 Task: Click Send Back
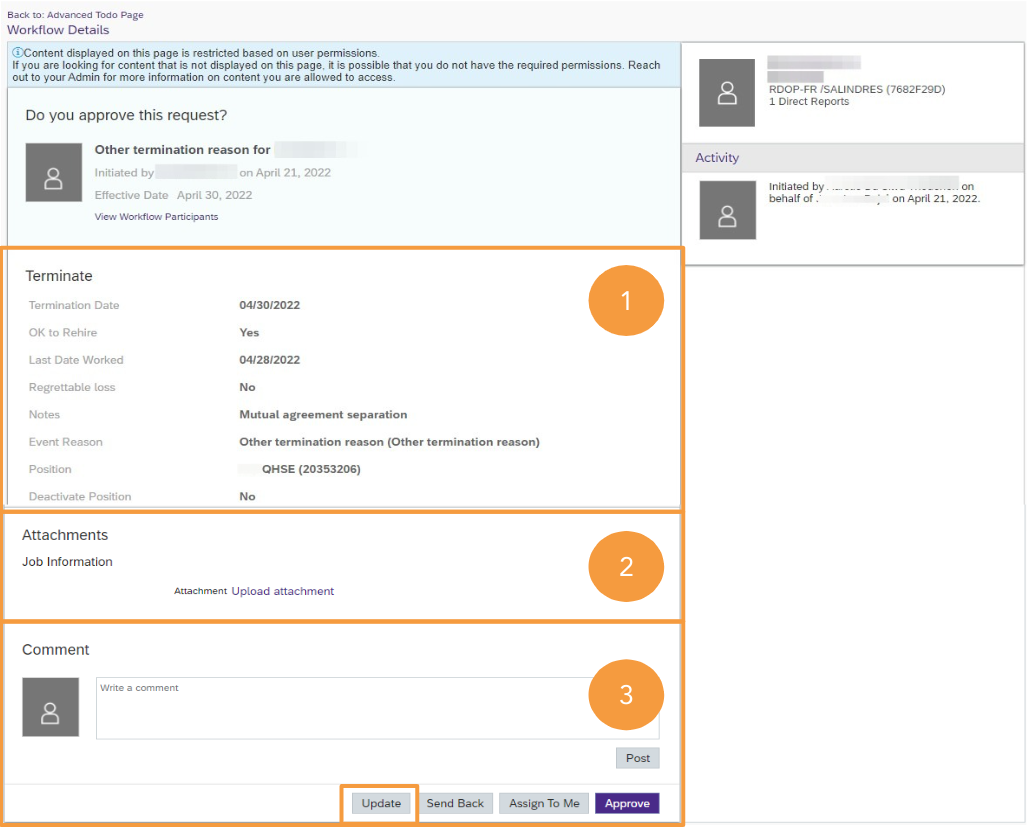point(456,803)
